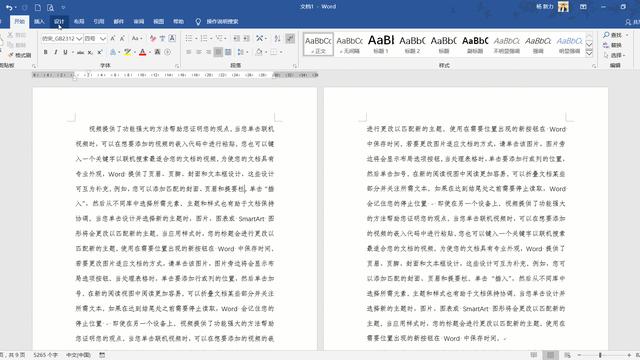
Task: Click the strikethrough text icon
Action: pos(80,52)
